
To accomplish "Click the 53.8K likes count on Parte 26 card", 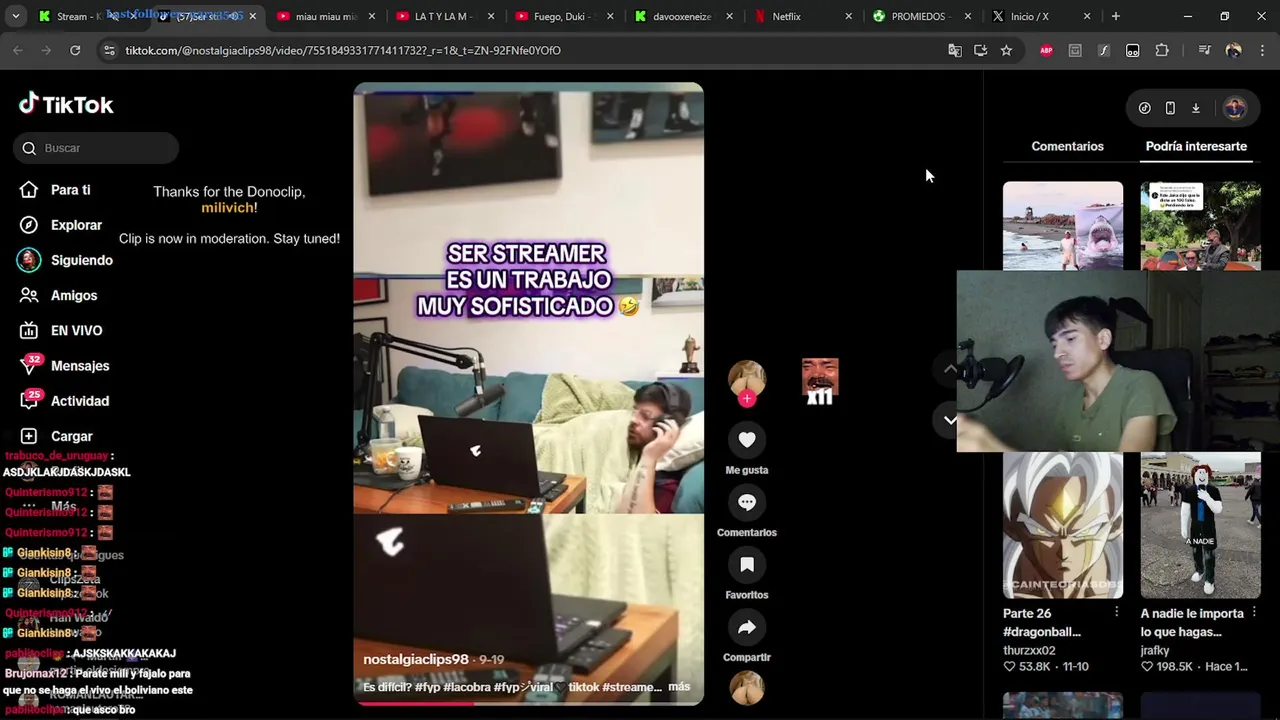I will click(1027, 667).
